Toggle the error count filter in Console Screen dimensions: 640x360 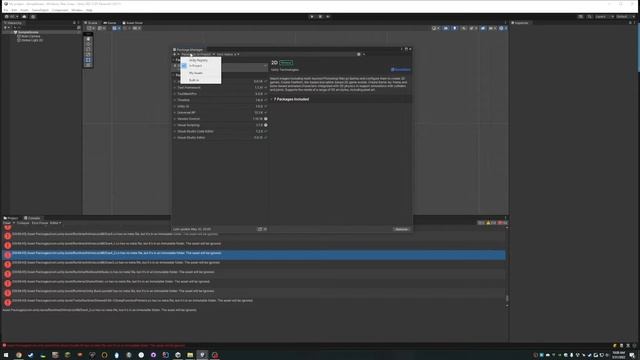(x=502, y=223)
